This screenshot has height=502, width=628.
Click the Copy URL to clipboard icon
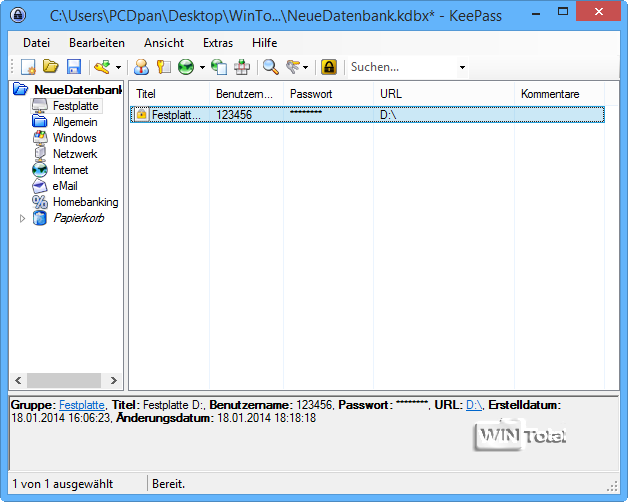click(219, 67)
